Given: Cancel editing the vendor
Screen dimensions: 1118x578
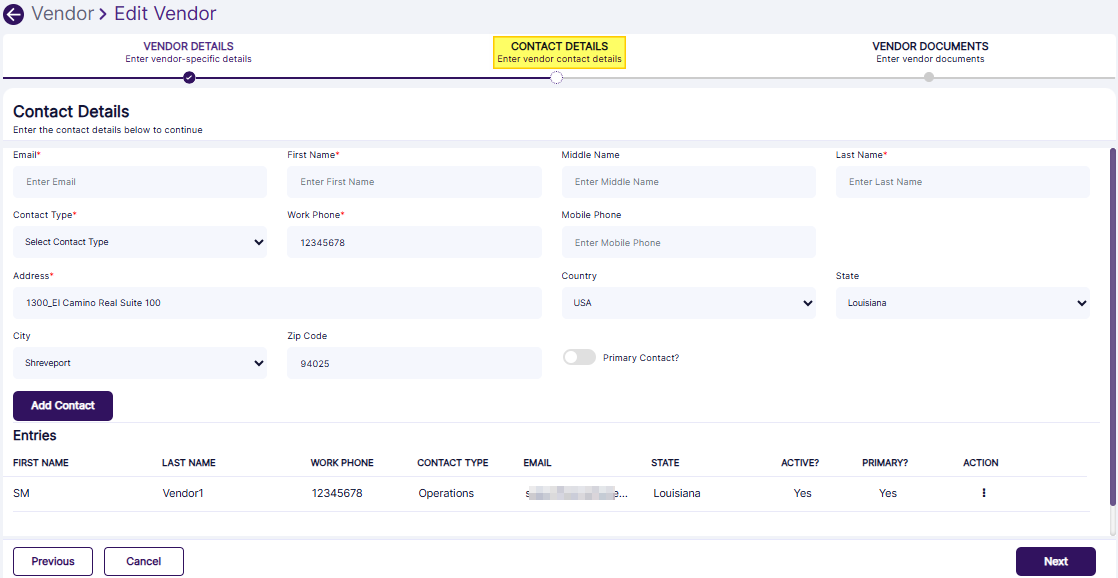Looking at the screenshot, I should tap(144, 561).
